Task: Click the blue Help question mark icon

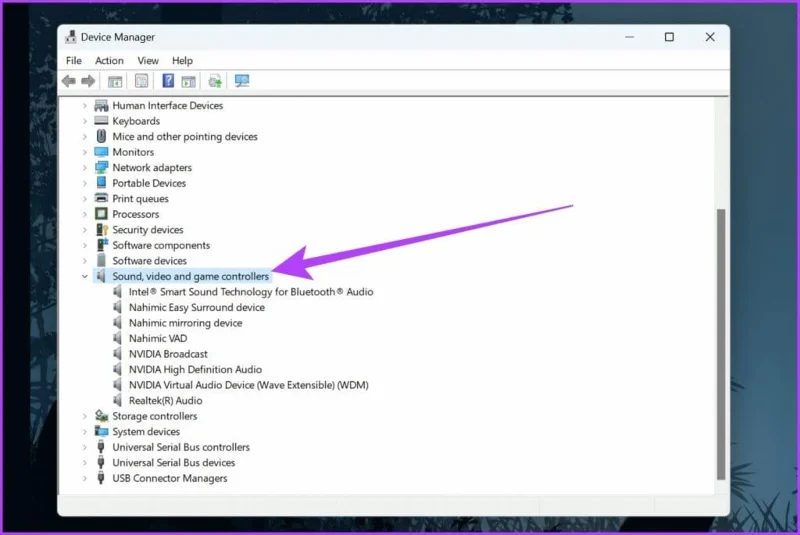Action: (168, 81)
